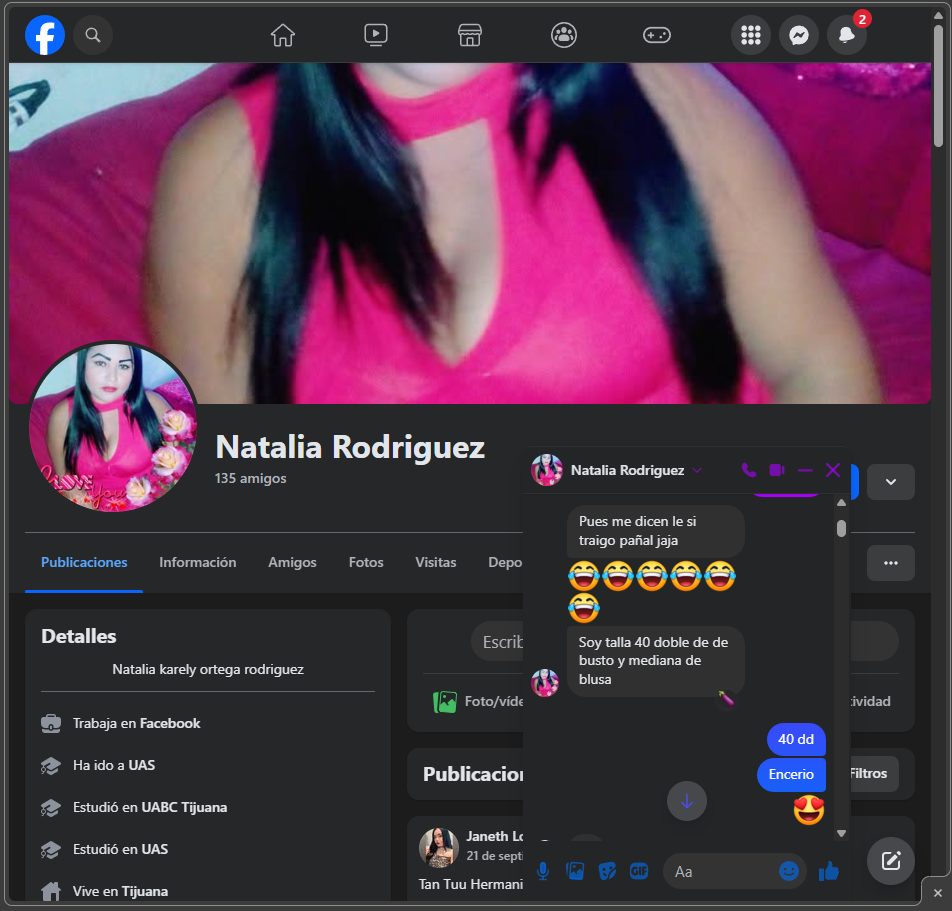952x911 pixels.
Task: Open chat options via chevron next to Natalia Rodriguez
Action: pyautogui.click(x=697, y=469)
